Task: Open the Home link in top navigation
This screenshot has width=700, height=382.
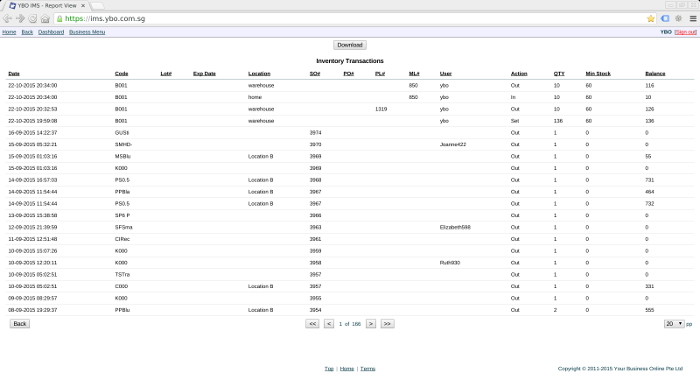Action: pos(9,32)
